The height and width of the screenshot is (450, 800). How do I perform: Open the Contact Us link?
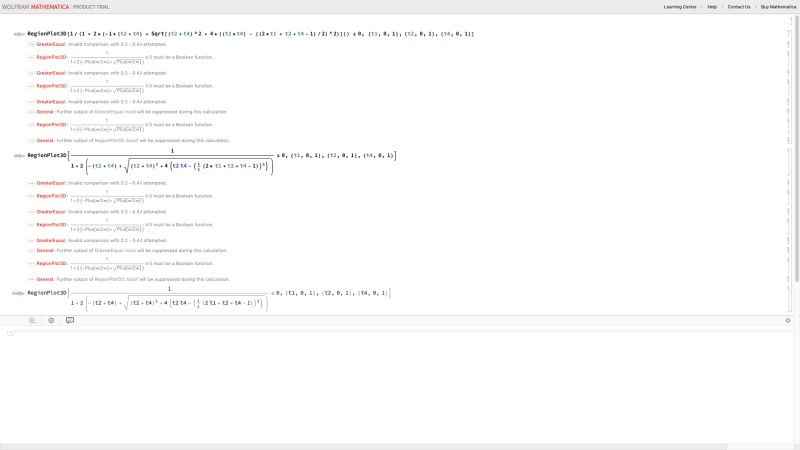[739, 7]
